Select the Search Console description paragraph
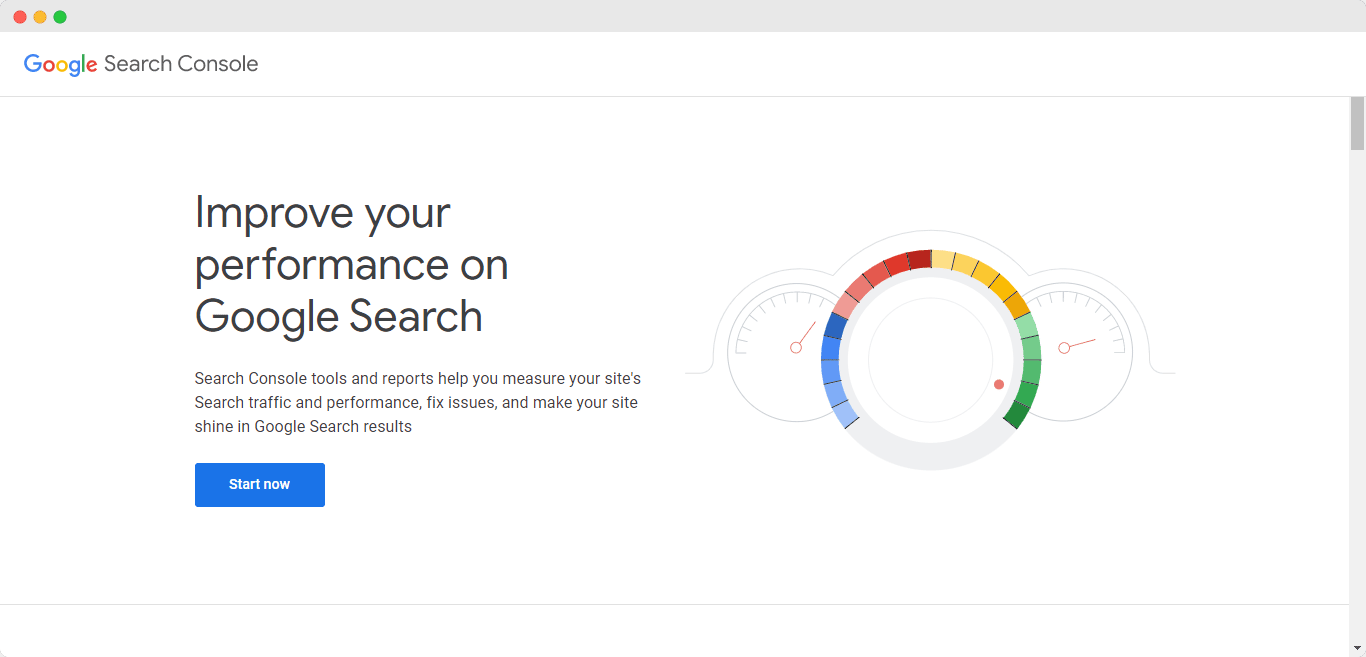1366x657 pixels. [x=417, y=401]
